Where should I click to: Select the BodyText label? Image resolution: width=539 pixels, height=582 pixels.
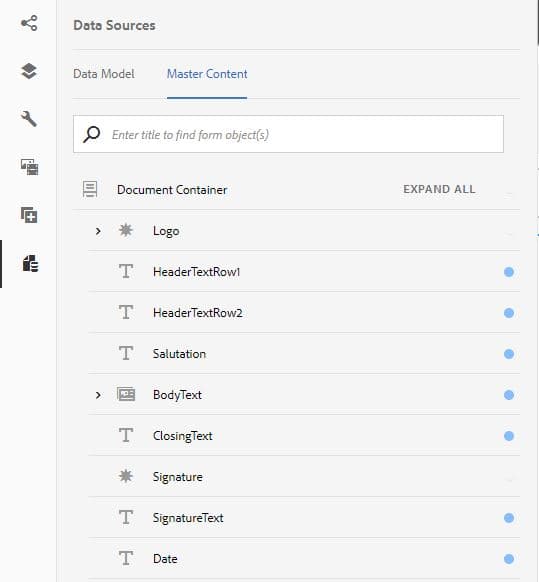click(177, 395)
